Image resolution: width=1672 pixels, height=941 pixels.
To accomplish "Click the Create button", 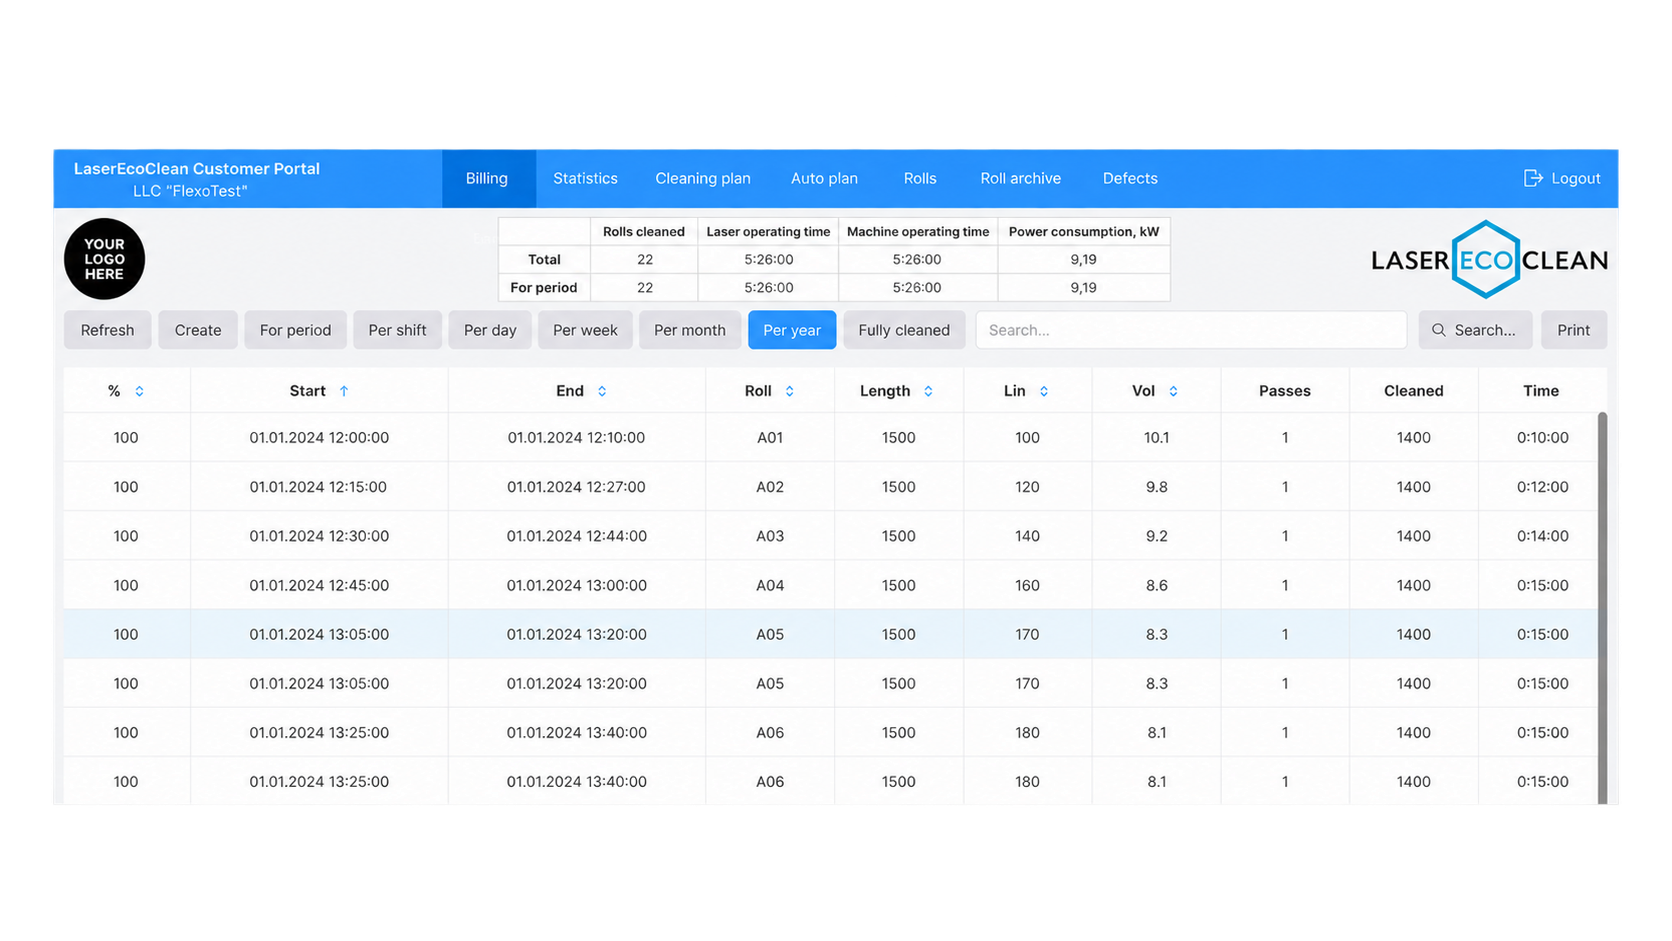I will pyautogui.click(x=198, y=330).
